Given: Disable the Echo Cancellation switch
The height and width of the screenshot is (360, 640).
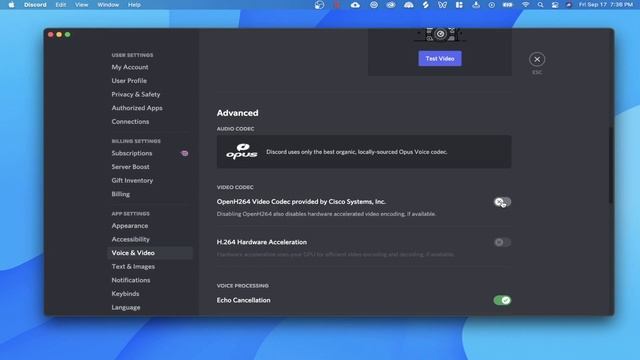Looking at the screenshot, I should (x=502, y=300).
